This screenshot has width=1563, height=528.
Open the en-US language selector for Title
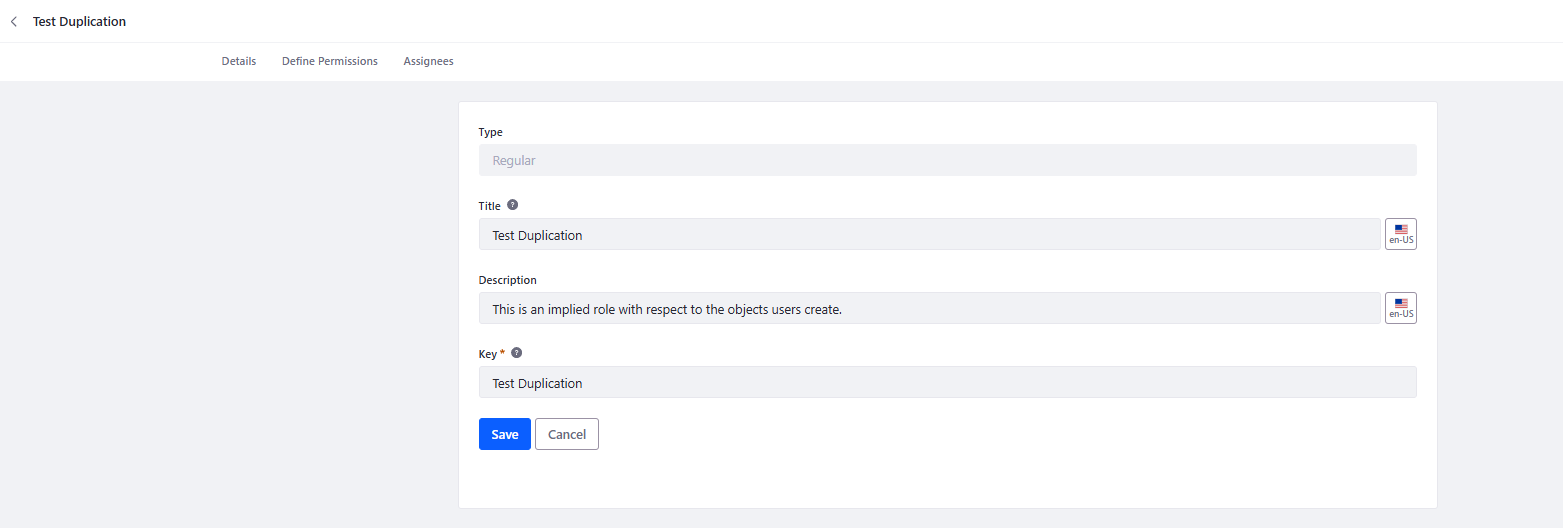click(1401, 234)
